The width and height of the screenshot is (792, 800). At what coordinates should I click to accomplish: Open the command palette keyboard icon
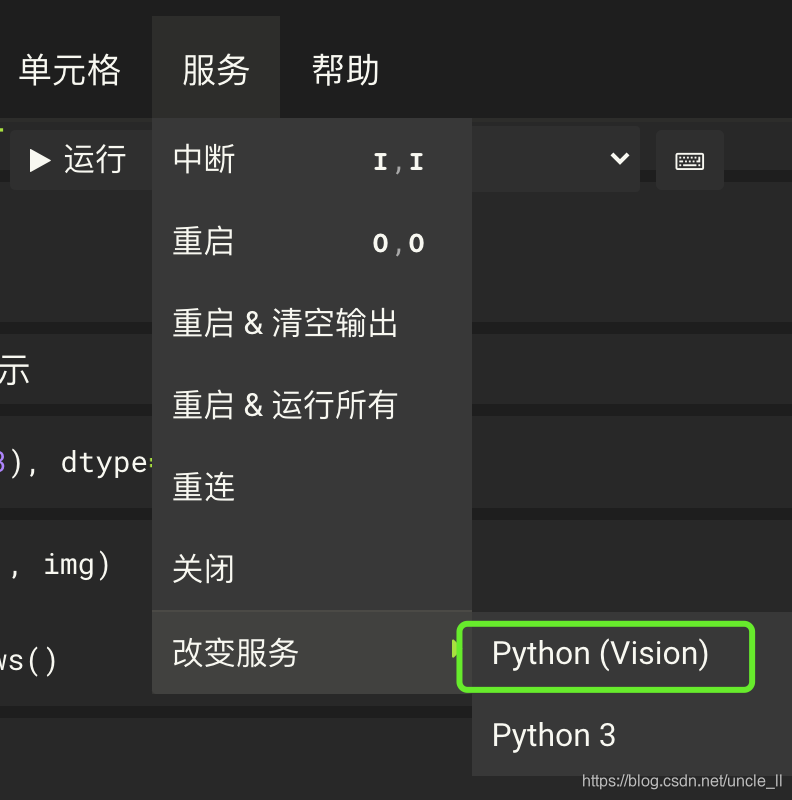(x=690, y=160)
